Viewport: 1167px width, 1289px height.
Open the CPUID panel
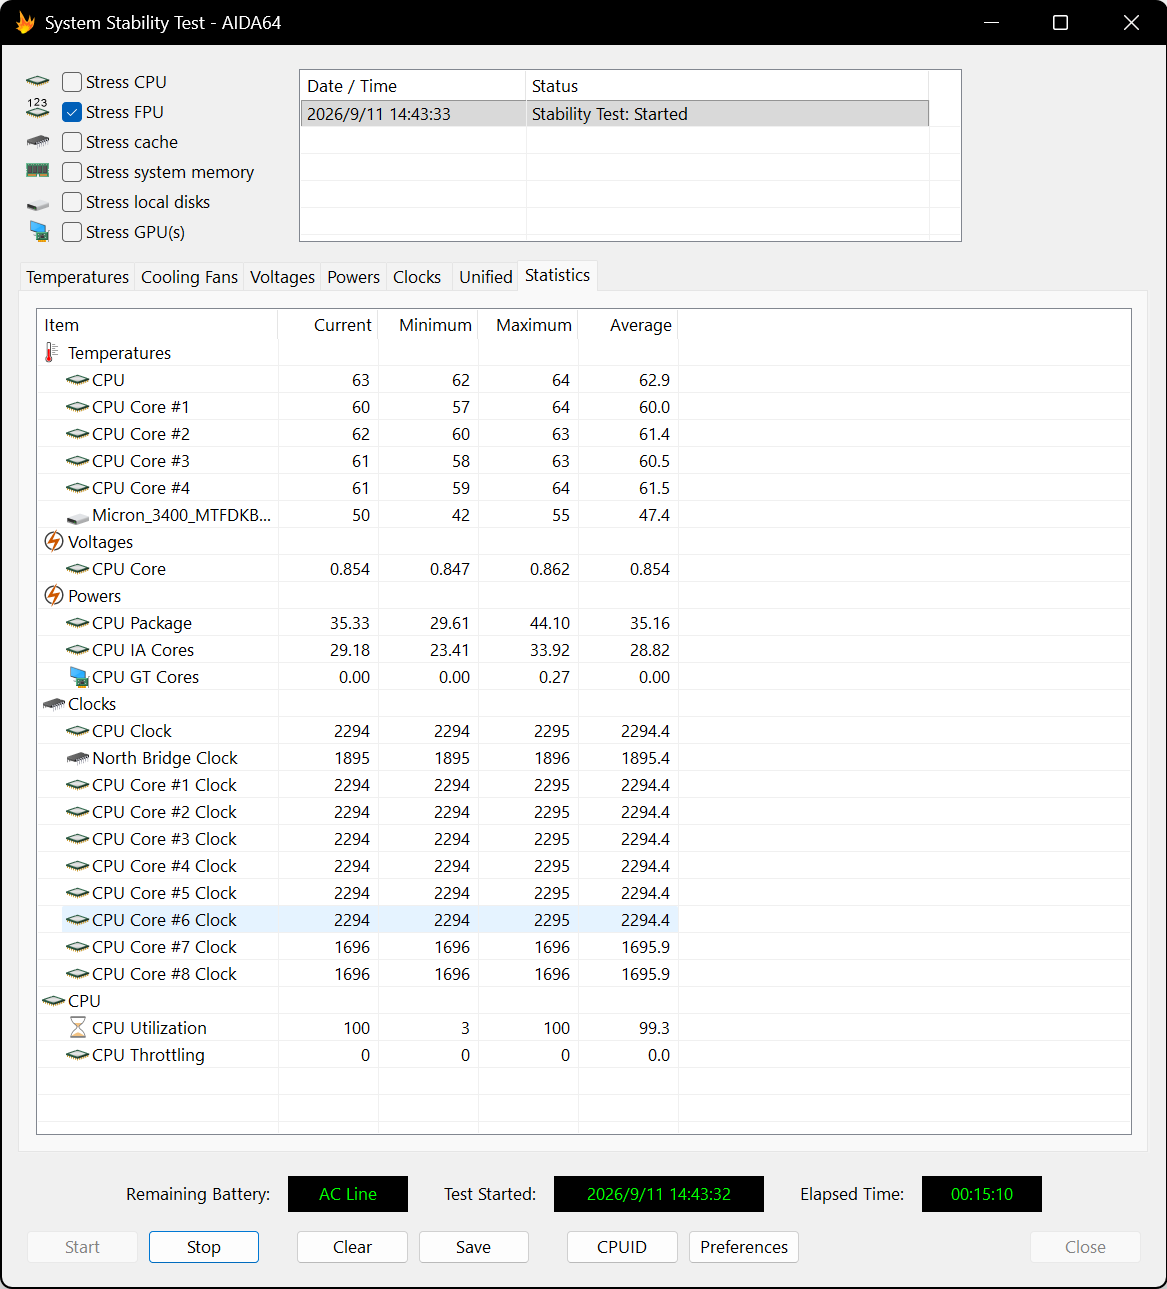[x=622, y=1247]
